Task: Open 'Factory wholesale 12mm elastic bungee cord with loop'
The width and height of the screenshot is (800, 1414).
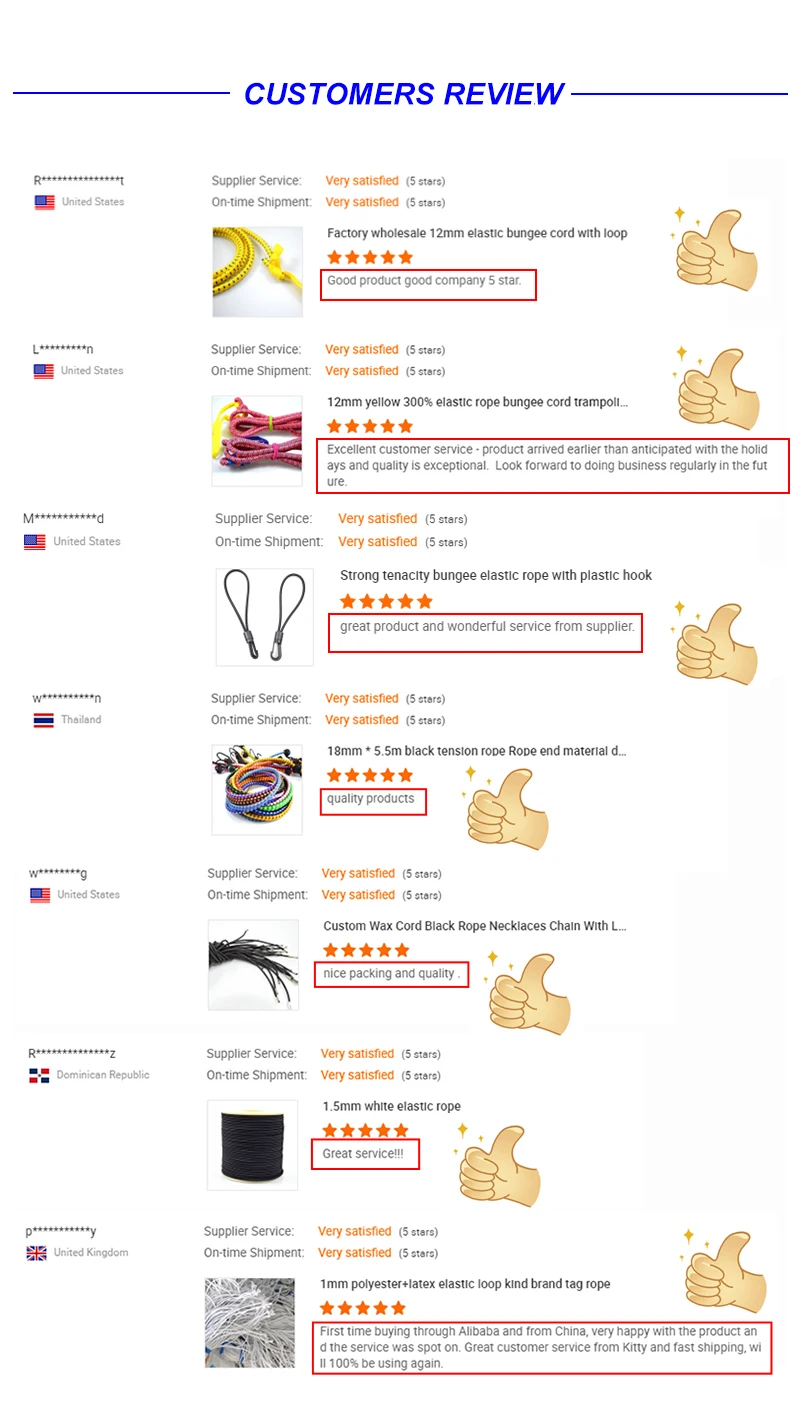Action: coord(477,233)
